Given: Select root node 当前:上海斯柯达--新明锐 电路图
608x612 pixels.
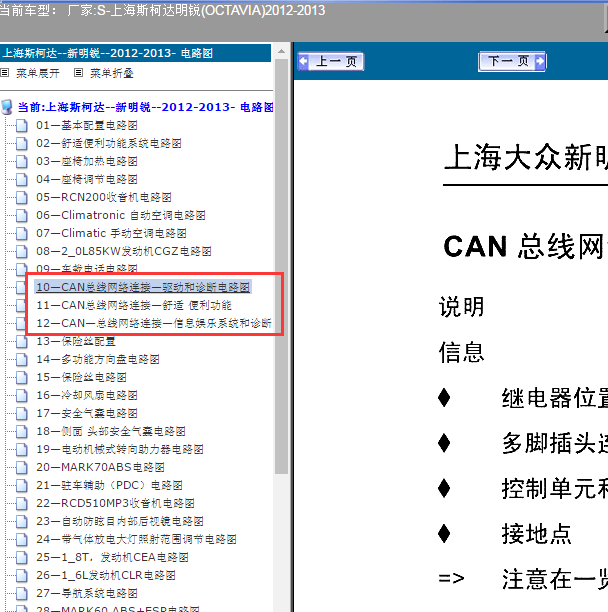Looking at the screenshot, I should click(146, 107).
